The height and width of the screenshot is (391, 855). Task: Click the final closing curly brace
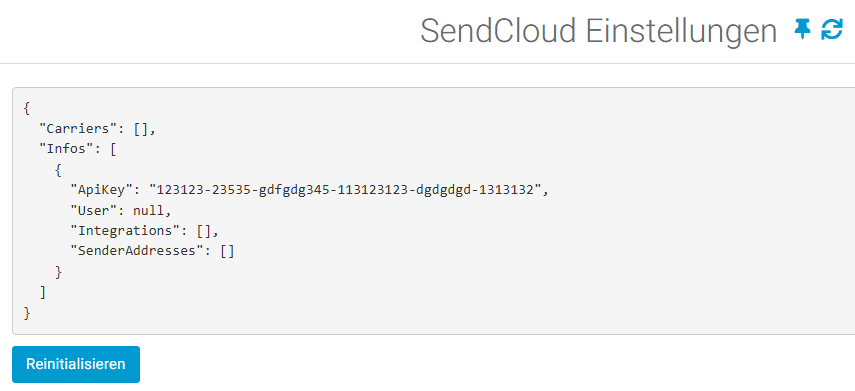click(x=27, y=313)
